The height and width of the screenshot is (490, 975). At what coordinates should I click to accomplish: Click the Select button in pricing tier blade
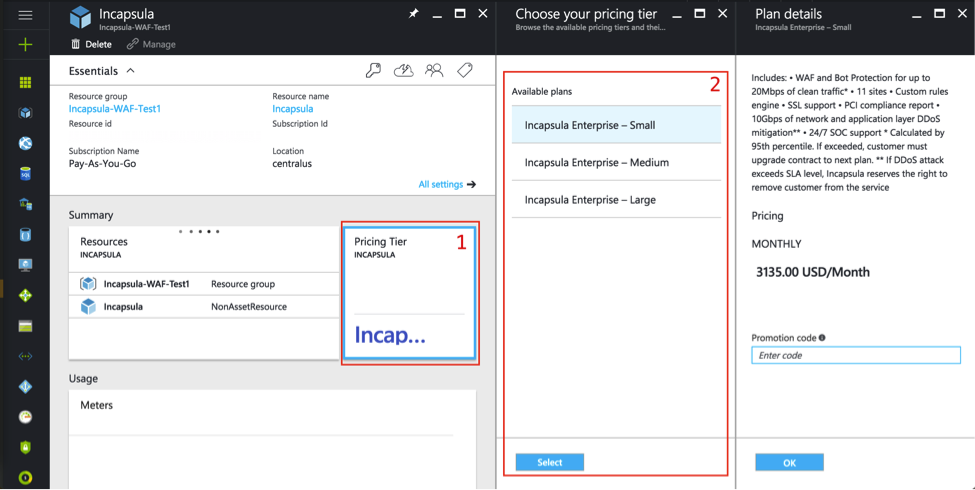pos(550,462)
